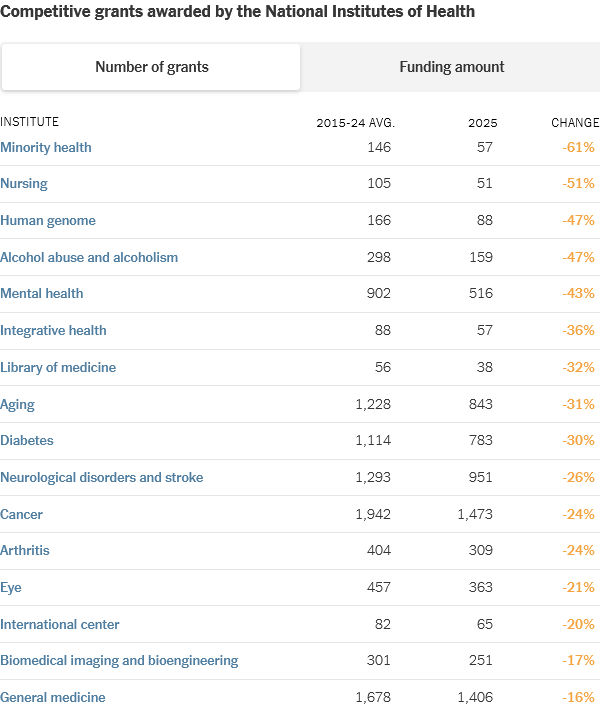Click the 2015-24 AVG. column header
This screenshot has height=711, width=600.
pyautogui.click(x=355, y=123)
